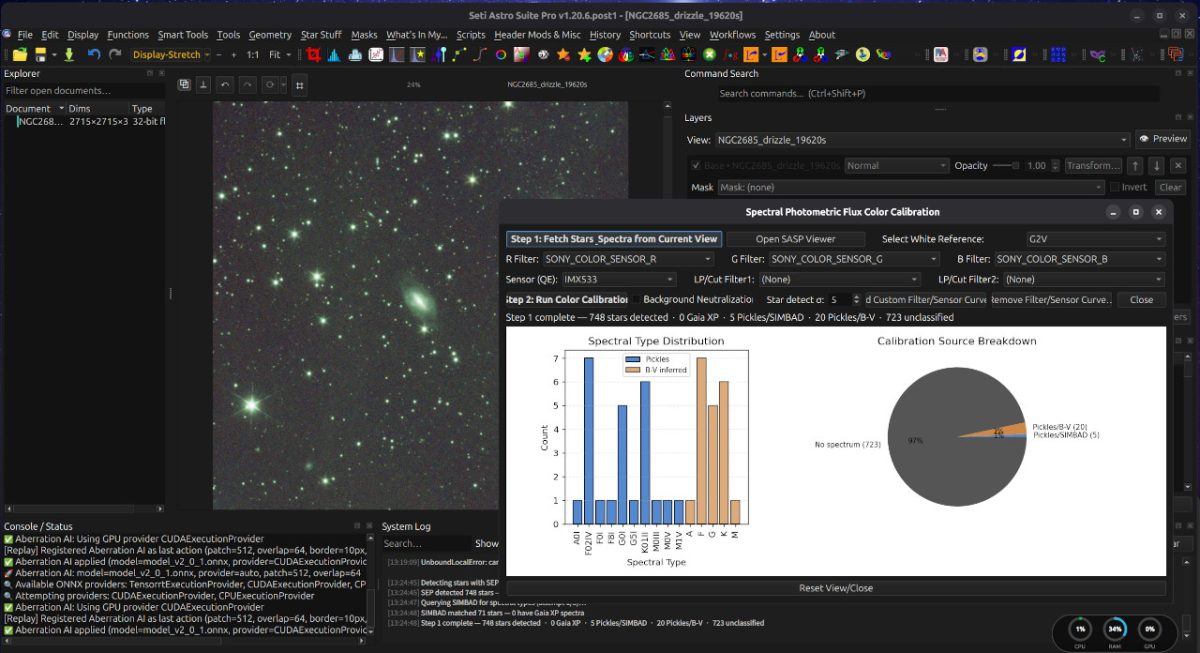Open a file with the yellow folder icon

[20, 55]
